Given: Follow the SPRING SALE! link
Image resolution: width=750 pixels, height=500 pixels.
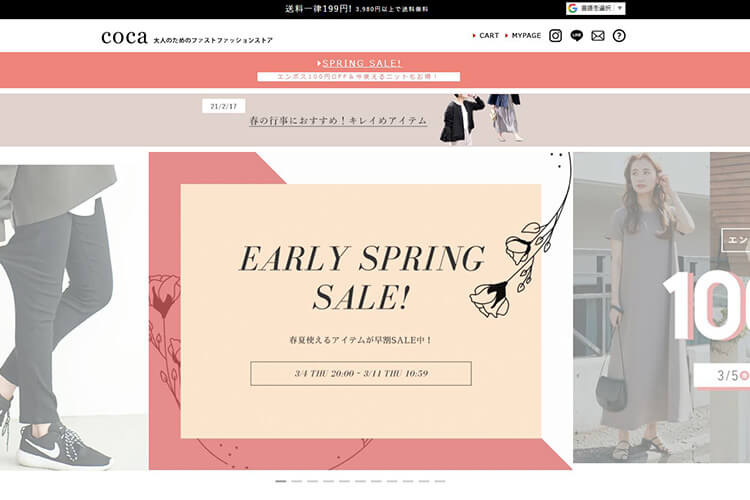Looking at the screenshot, I should pyautogui.click(x=362, y=63).
